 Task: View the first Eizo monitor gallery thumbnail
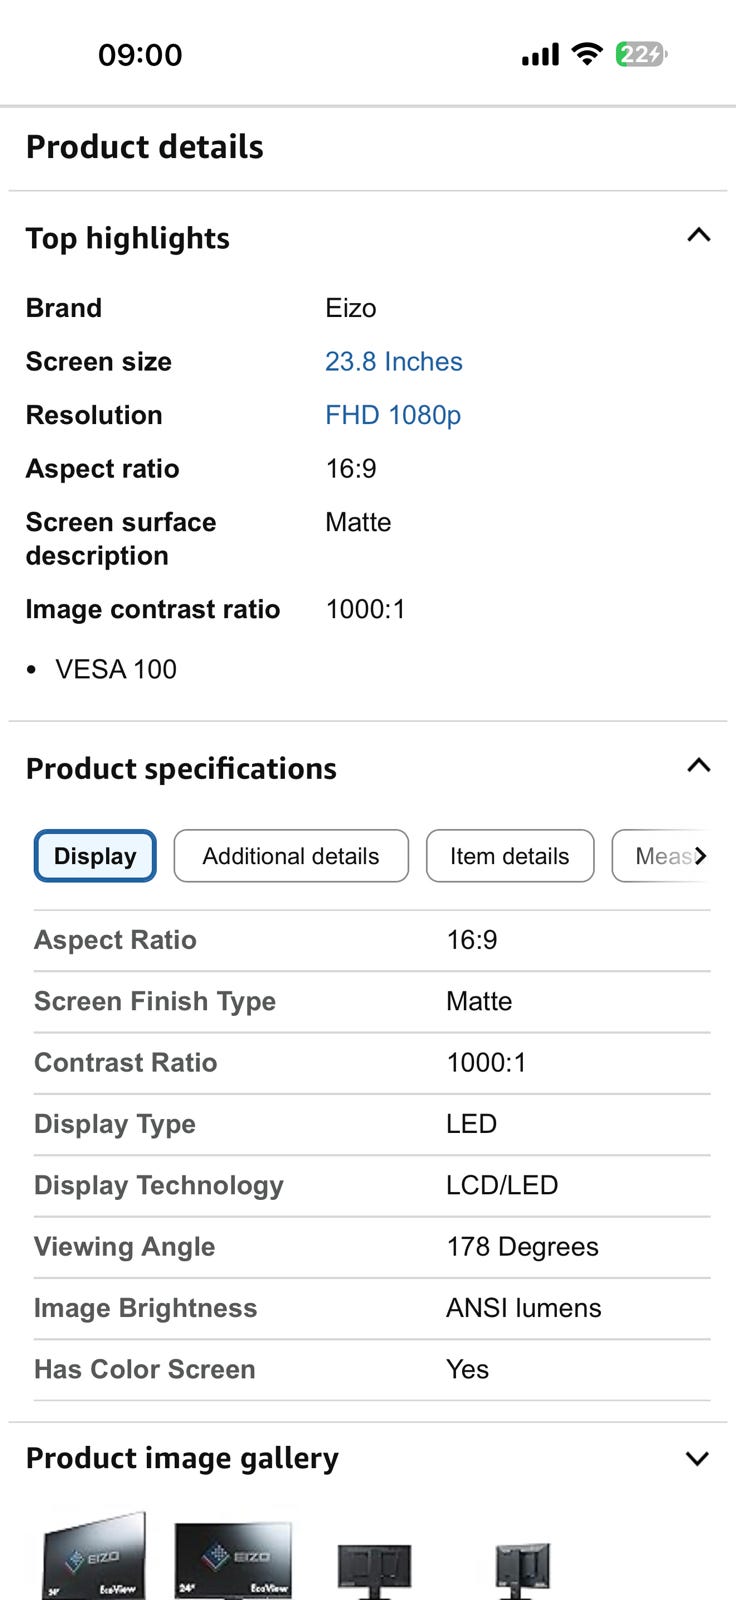point(95,1556)
